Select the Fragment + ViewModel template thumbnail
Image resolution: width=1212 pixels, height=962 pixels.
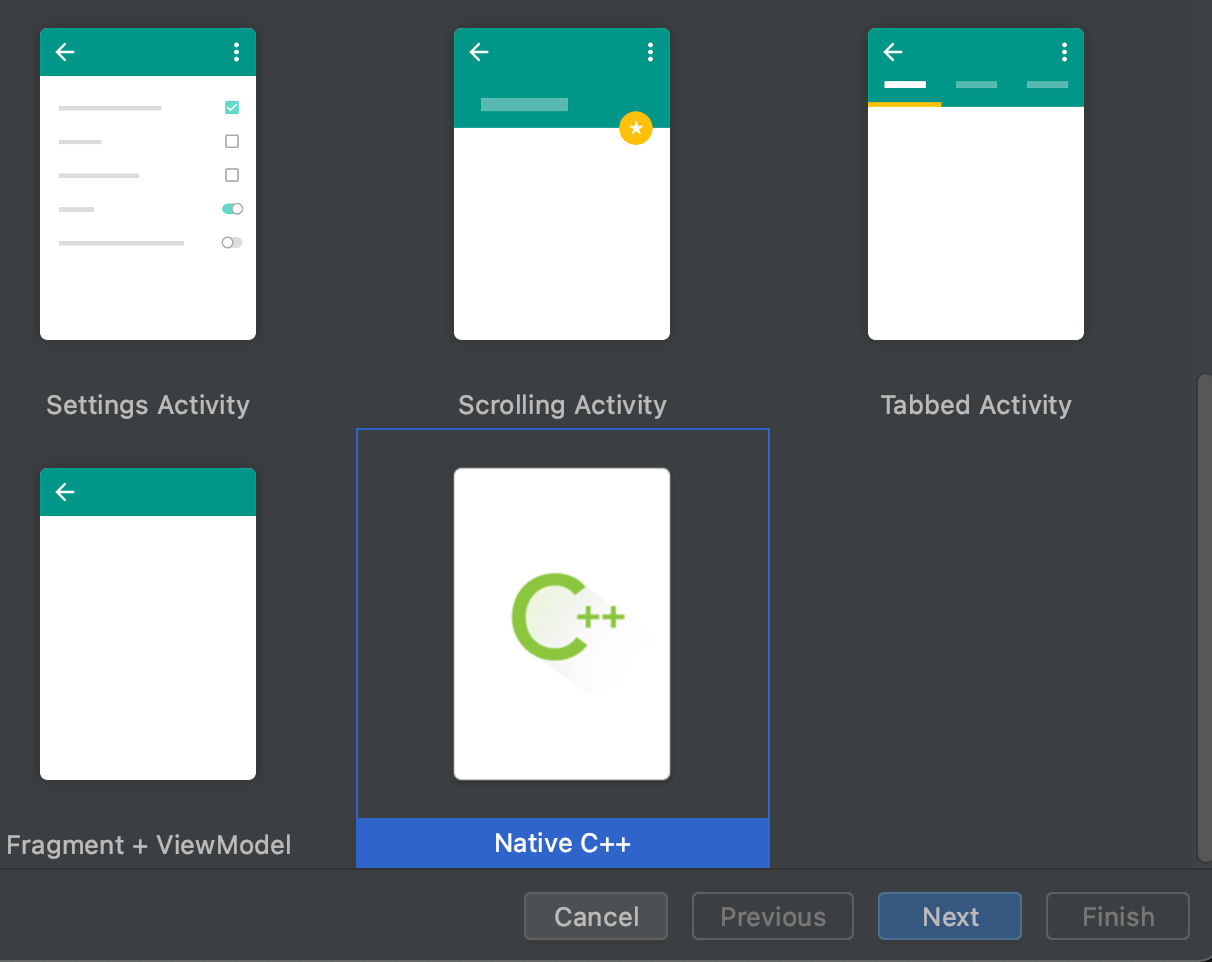(x=148, y=624)
